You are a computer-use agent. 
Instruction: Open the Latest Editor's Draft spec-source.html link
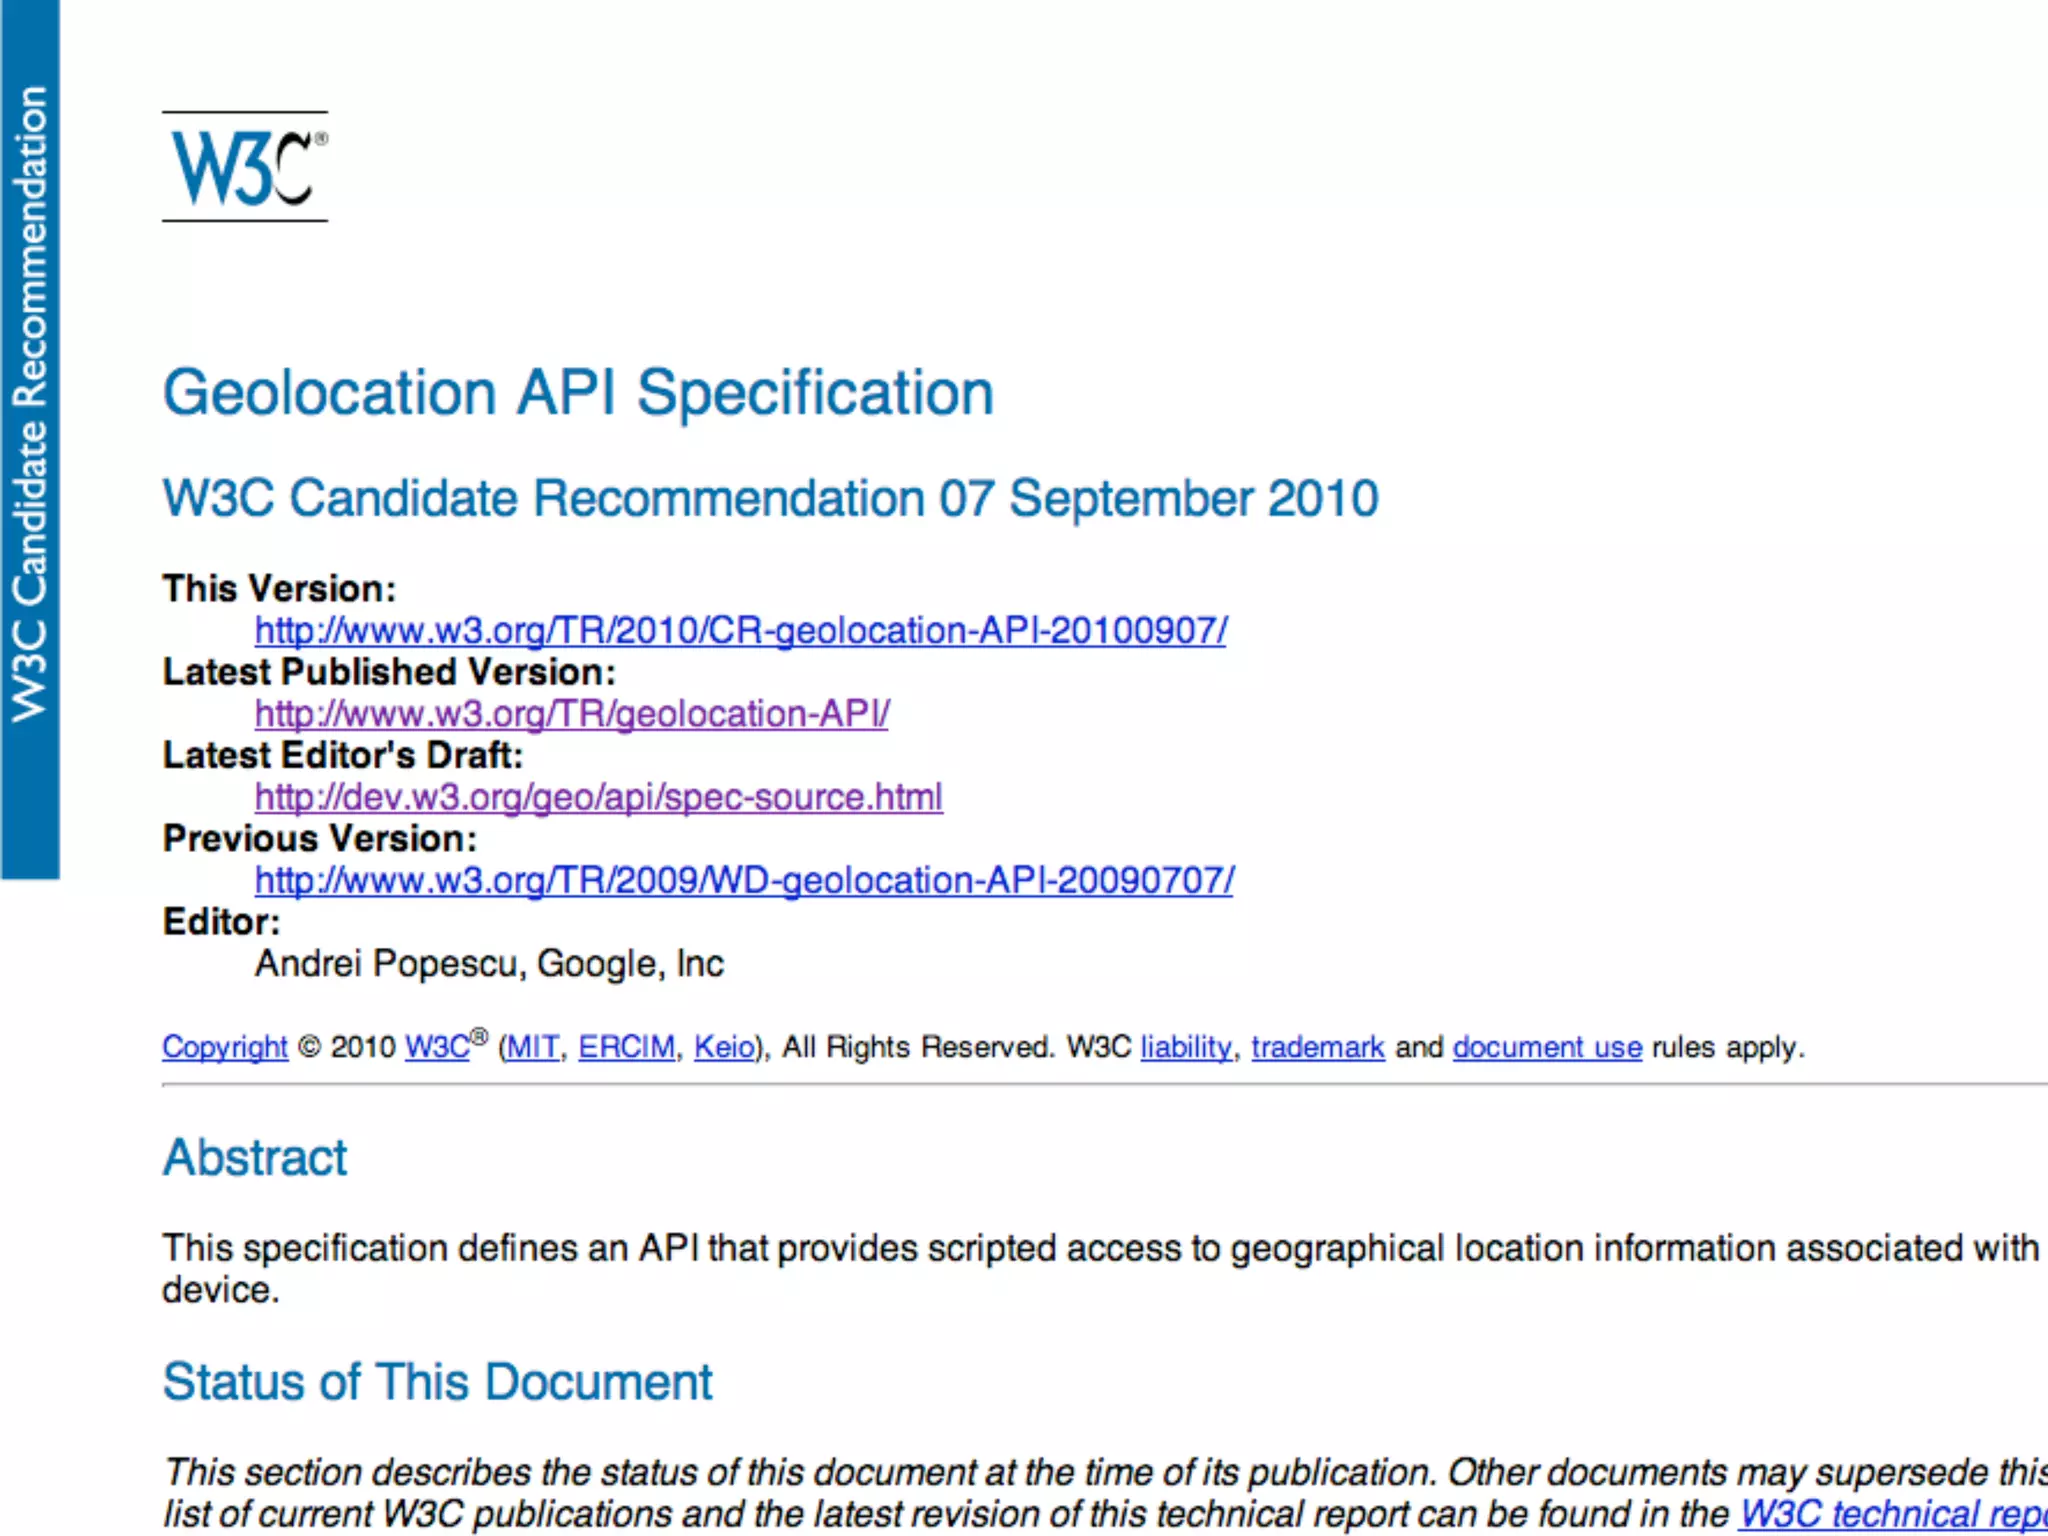point(598,797)
